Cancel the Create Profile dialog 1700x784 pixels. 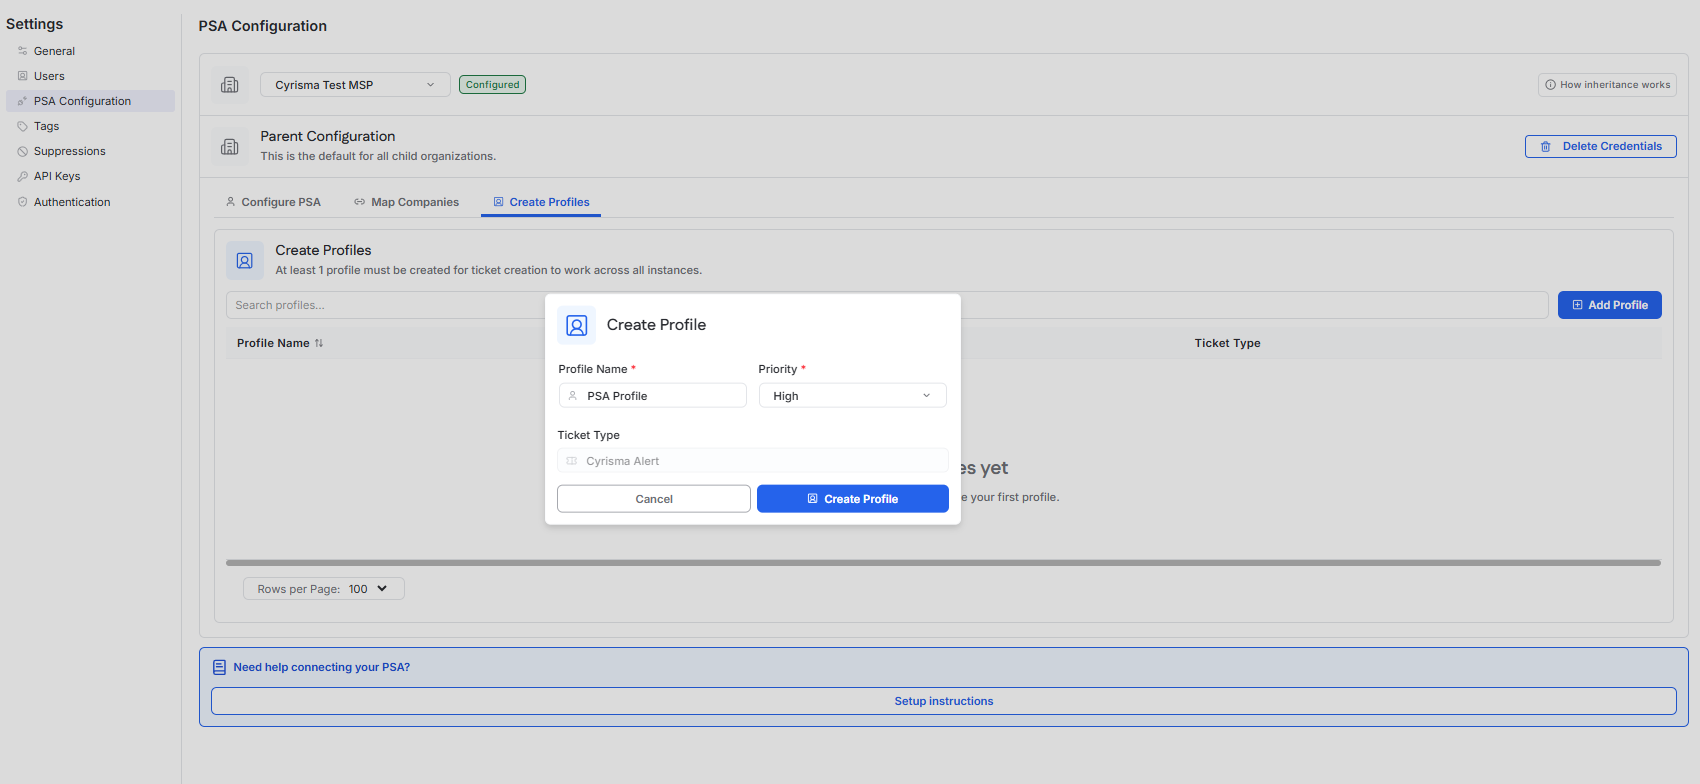(x=654, y=499)
